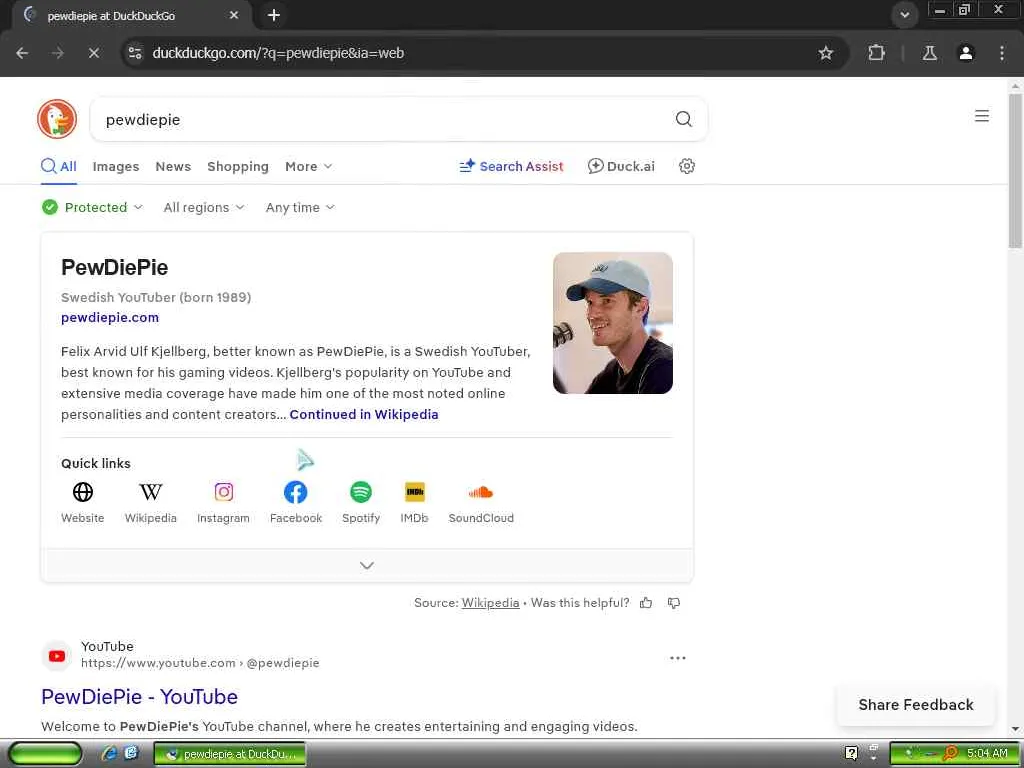Open the three-dot menu for YouTube result
Screen dimensions: 1024x768
click(678, 658)
